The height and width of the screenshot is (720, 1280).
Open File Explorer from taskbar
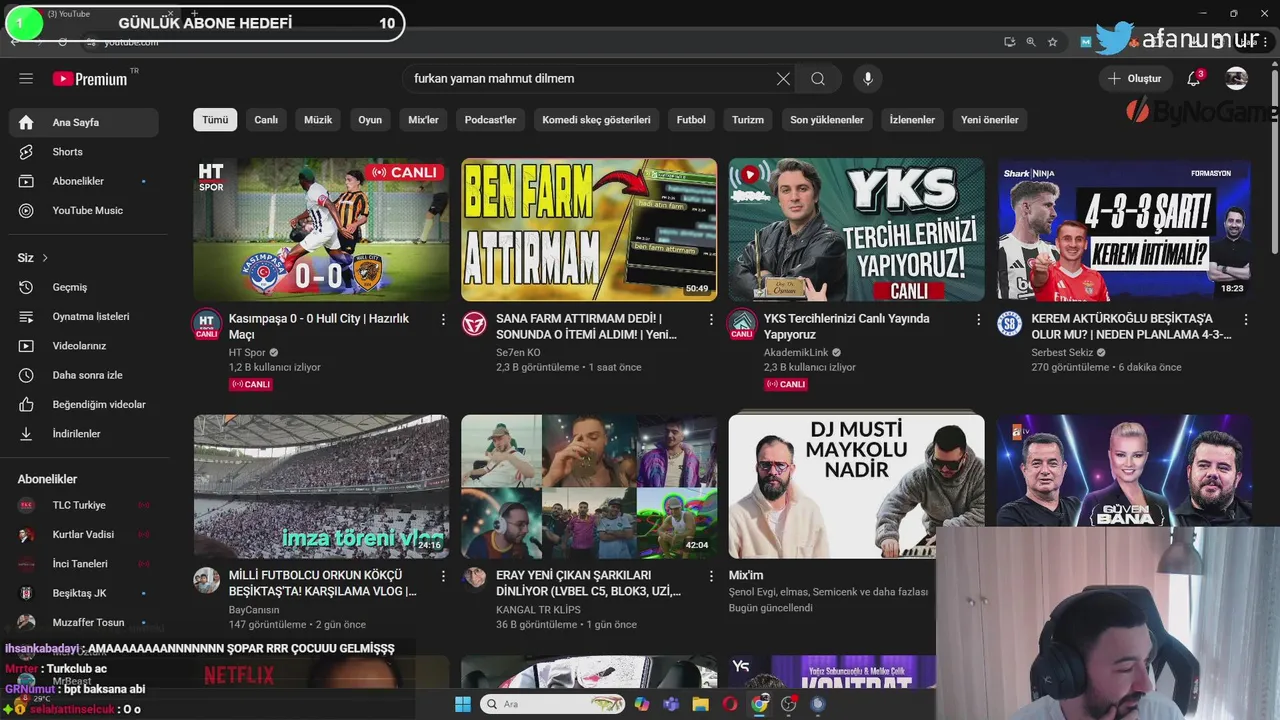701,704
